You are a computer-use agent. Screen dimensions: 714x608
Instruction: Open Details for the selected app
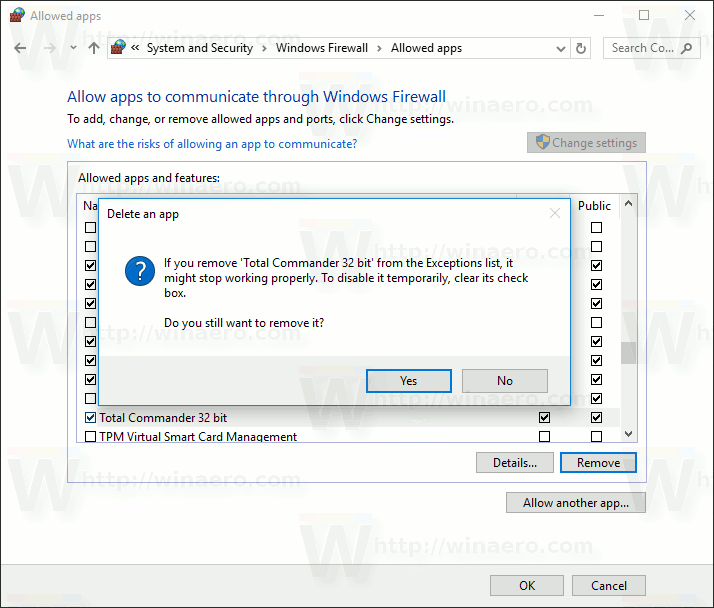click(x=515, y=463)
